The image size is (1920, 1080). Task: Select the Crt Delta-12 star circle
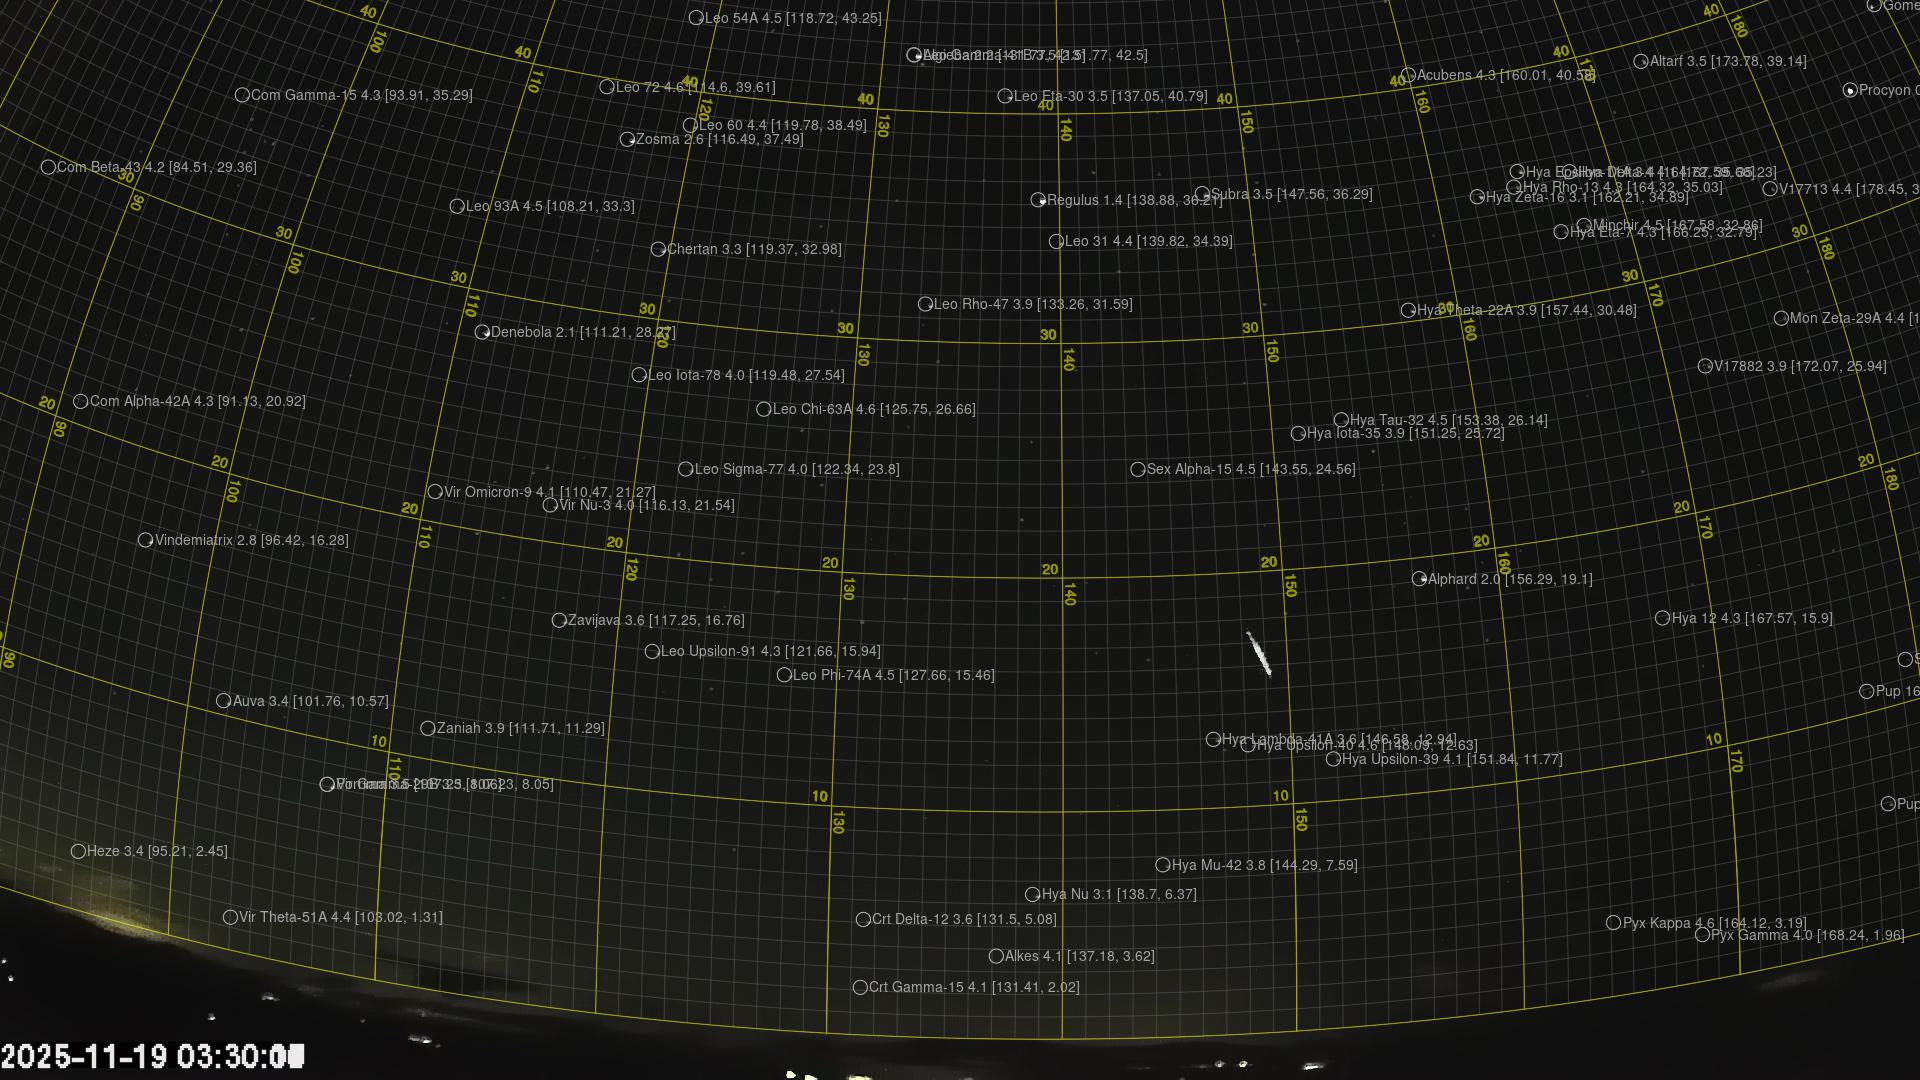coord(863,919)
